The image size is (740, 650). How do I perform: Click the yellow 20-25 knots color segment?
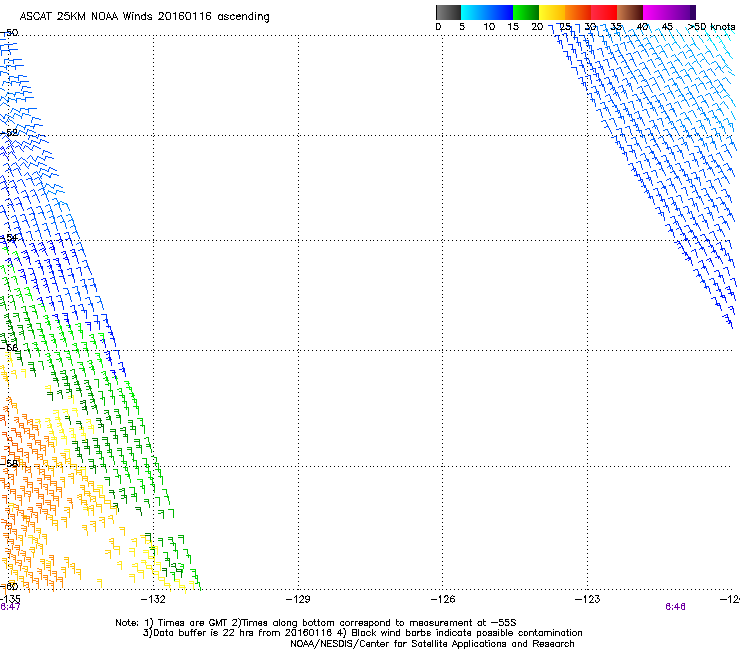click(552, 12)
